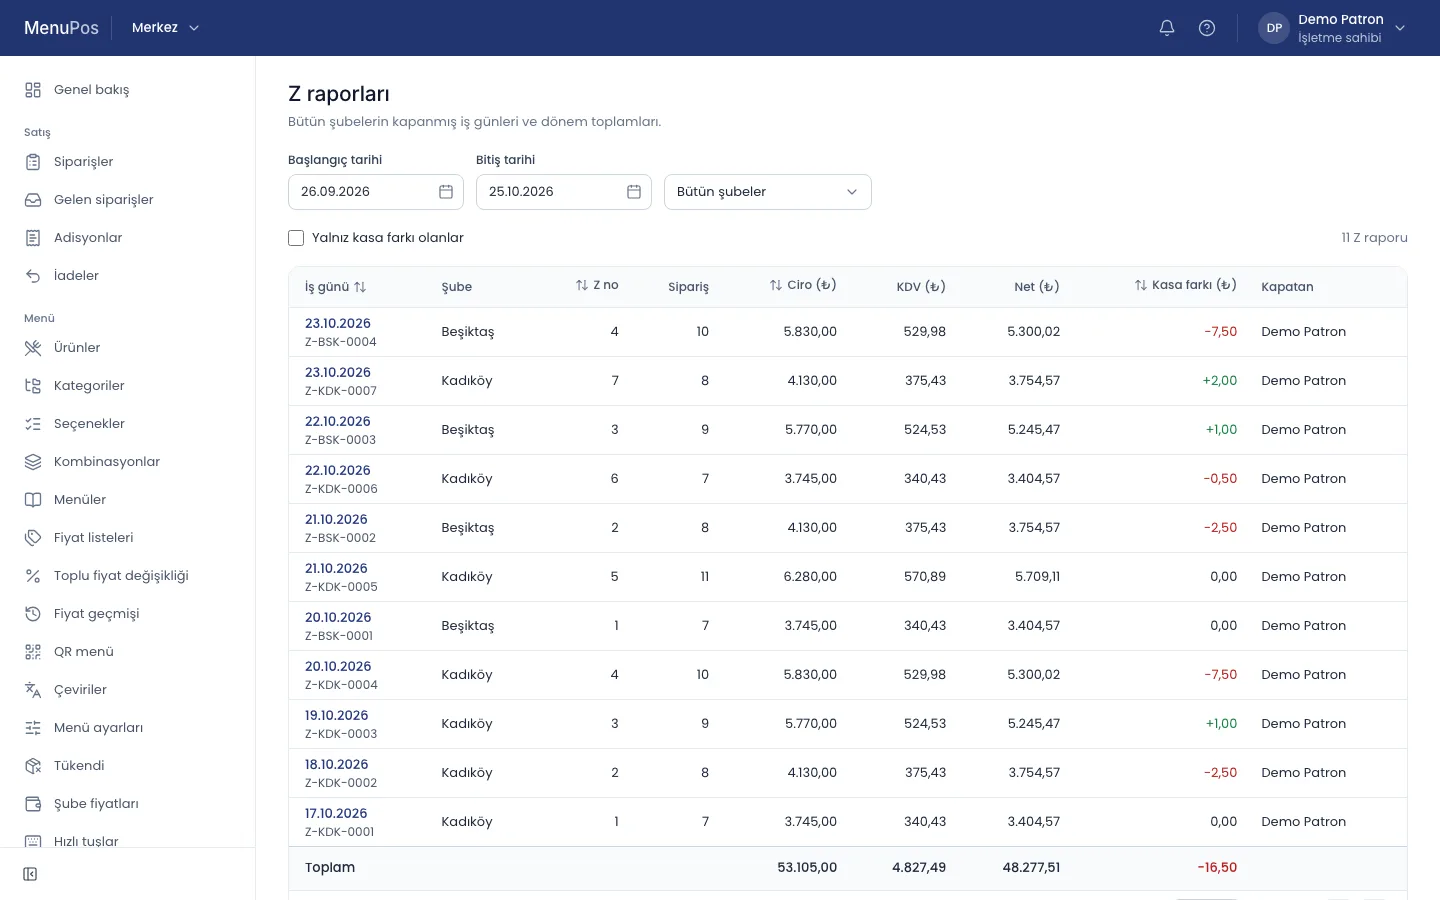The width and height of the screenshot is (1440, 900).
Task: Click the Çeviriler translate icon
Action: 33,690
